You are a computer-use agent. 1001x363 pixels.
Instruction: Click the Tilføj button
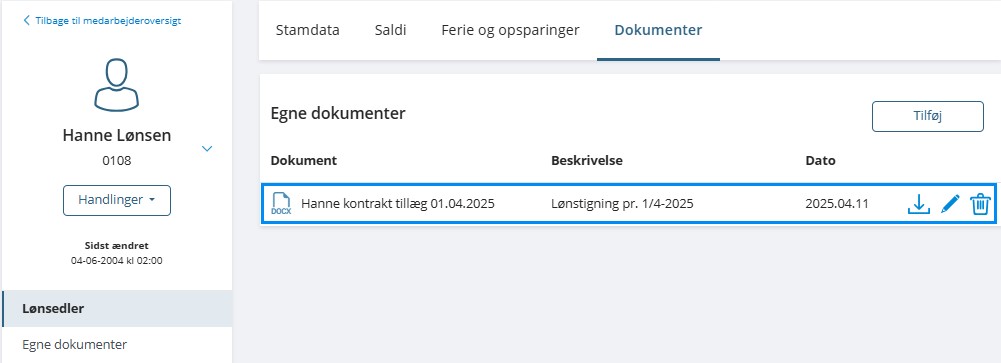click(x=928, y=116)
